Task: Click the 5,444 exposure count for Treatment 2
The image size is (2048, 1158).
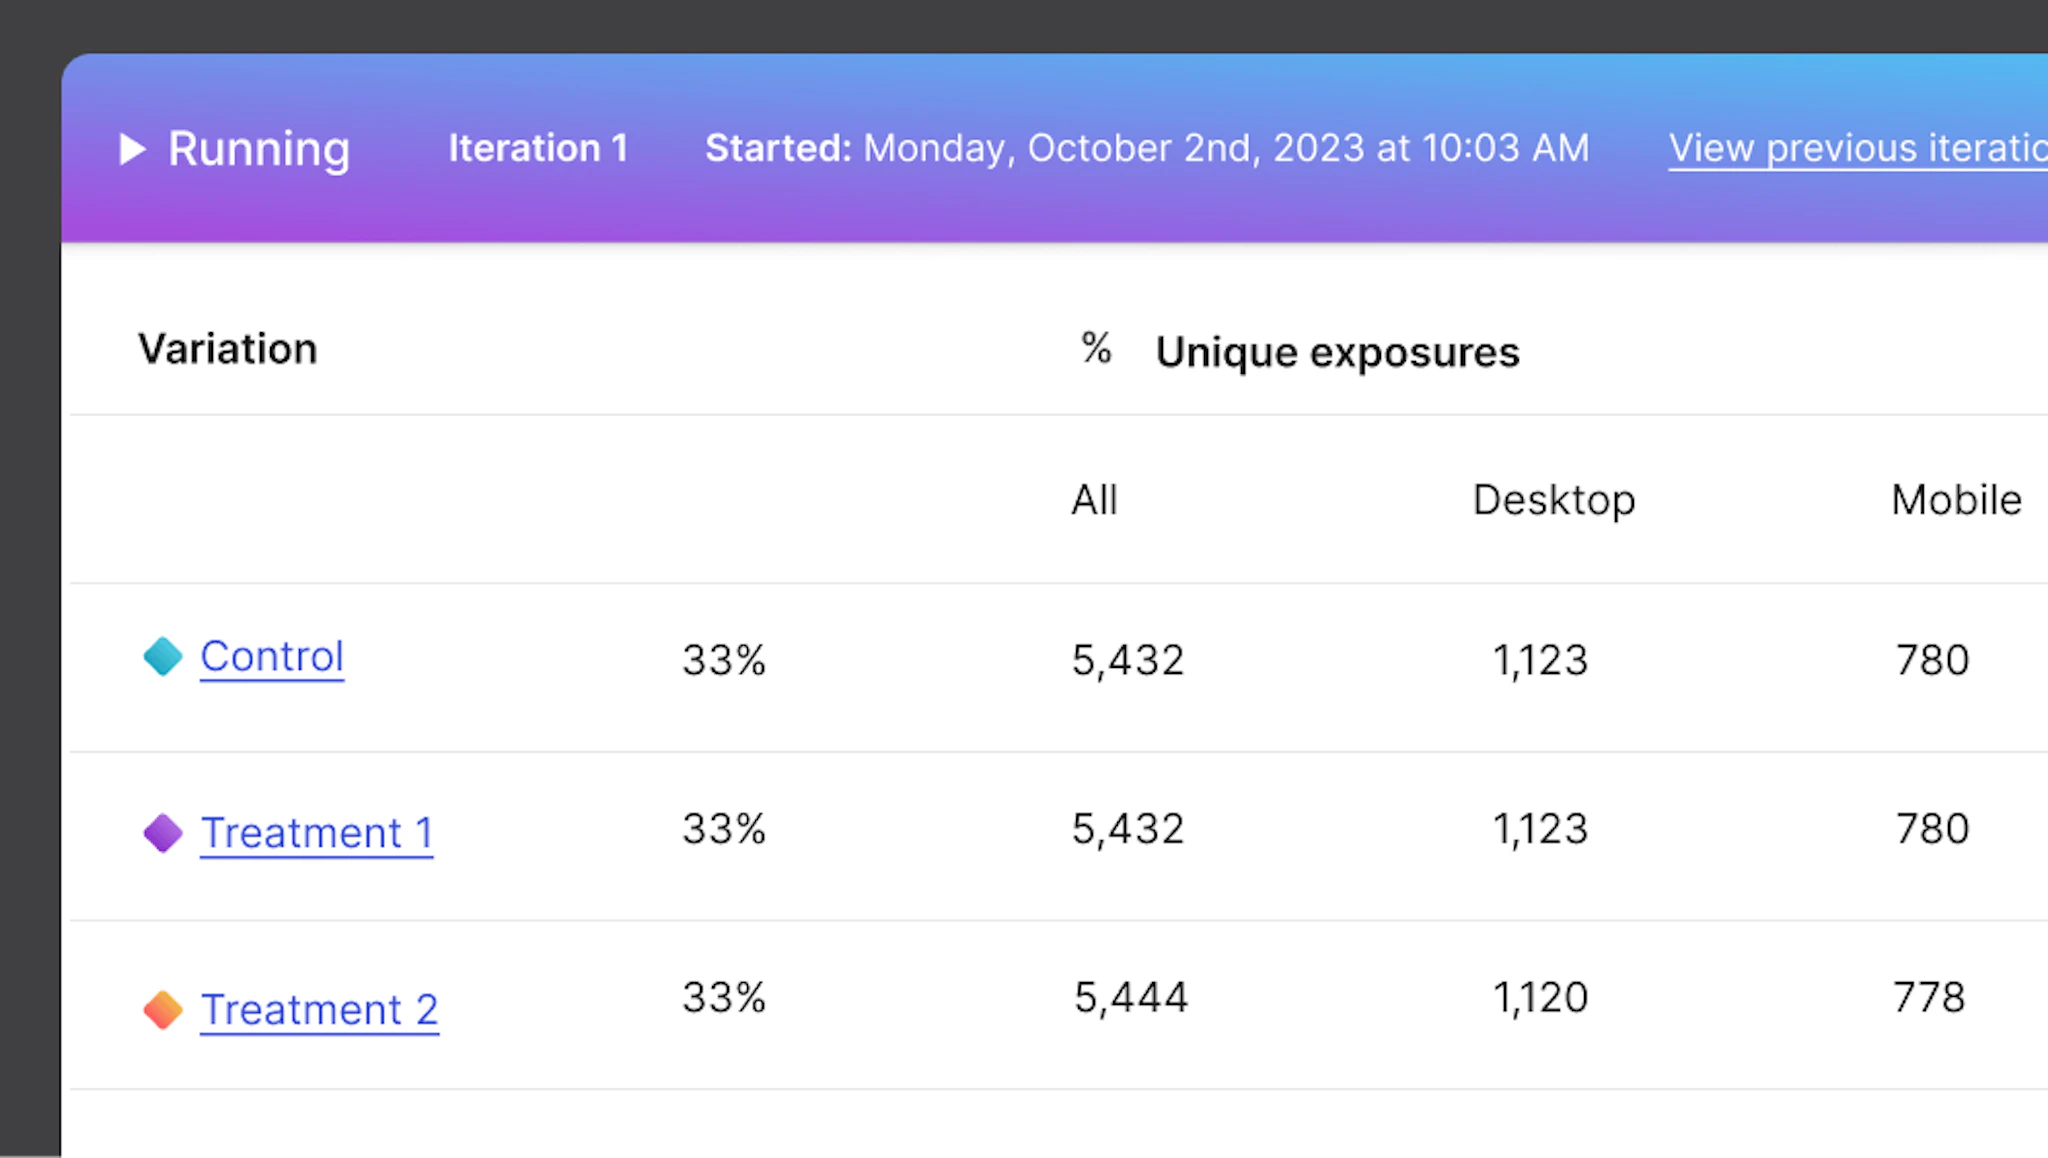Action: [1129, 996]
